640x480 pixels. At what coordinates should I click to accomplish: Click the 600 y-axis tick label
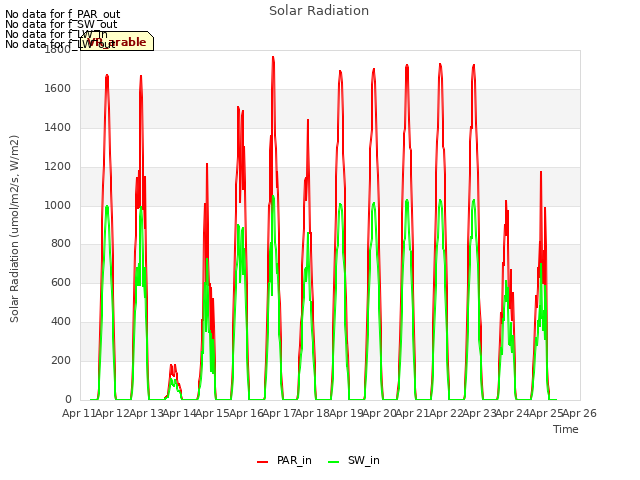pyautogui.click(x=61, y=283)
